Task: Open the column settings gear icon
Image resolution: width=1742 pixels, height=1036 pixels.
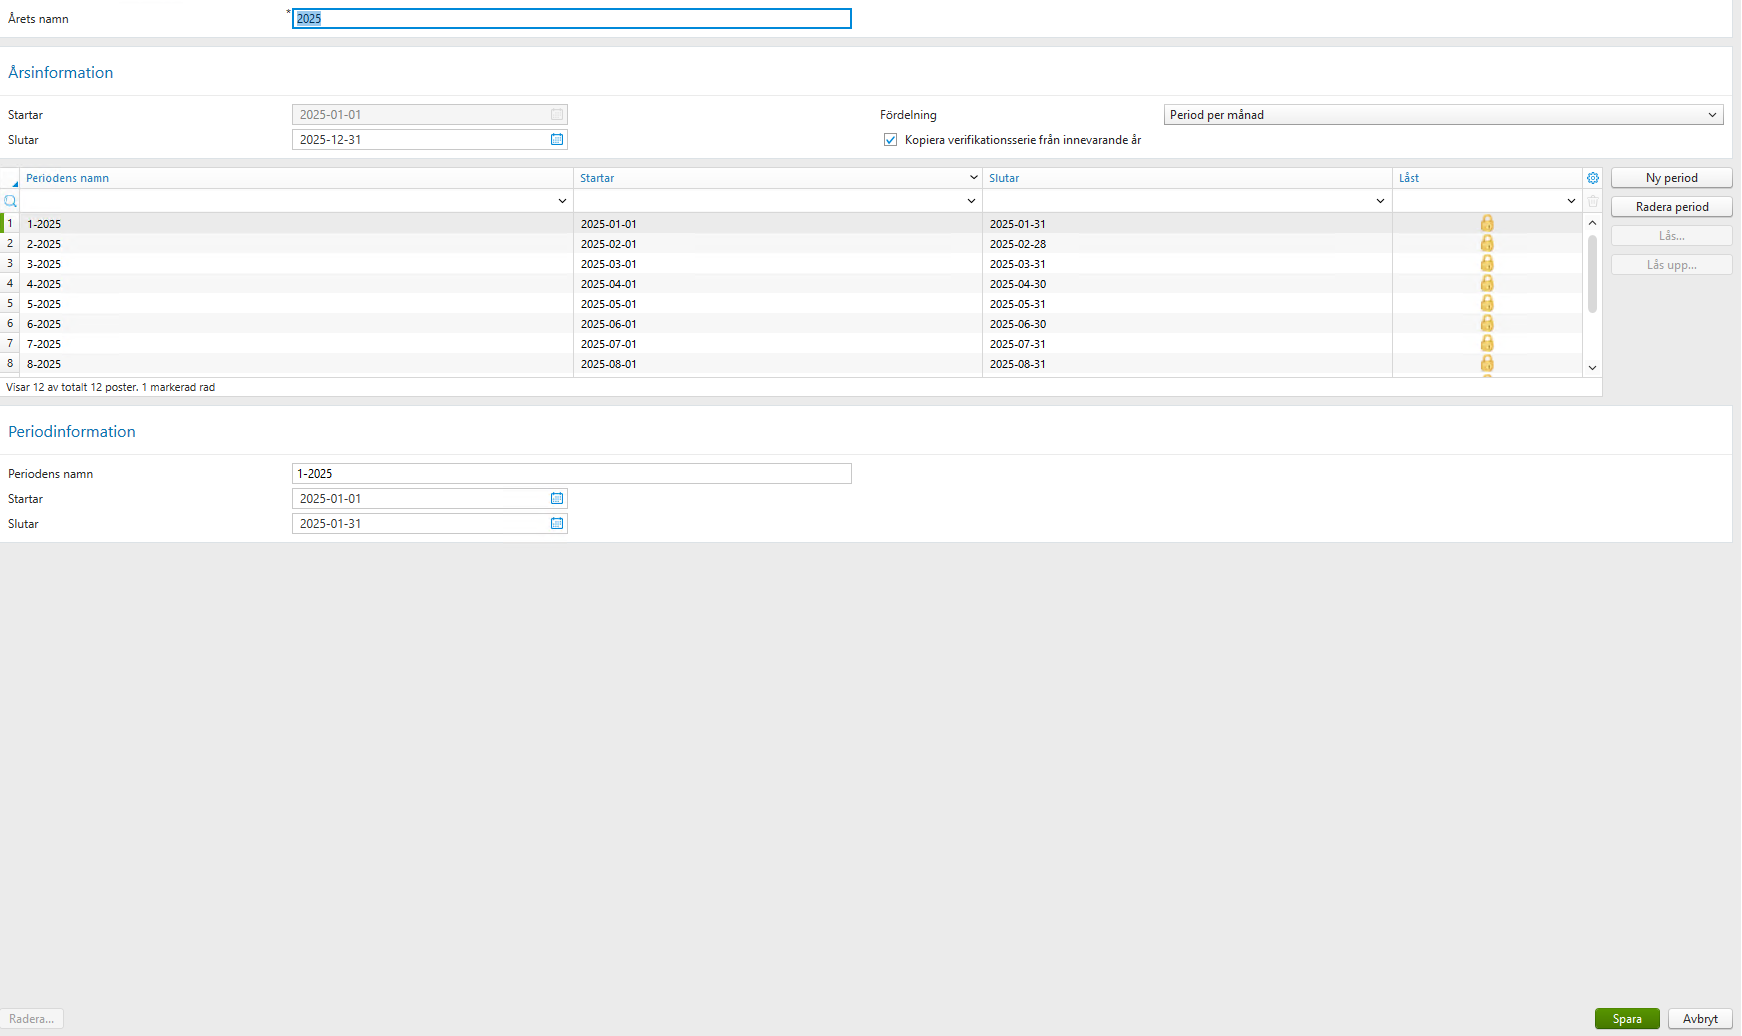Action: [x=1593, y=177]
